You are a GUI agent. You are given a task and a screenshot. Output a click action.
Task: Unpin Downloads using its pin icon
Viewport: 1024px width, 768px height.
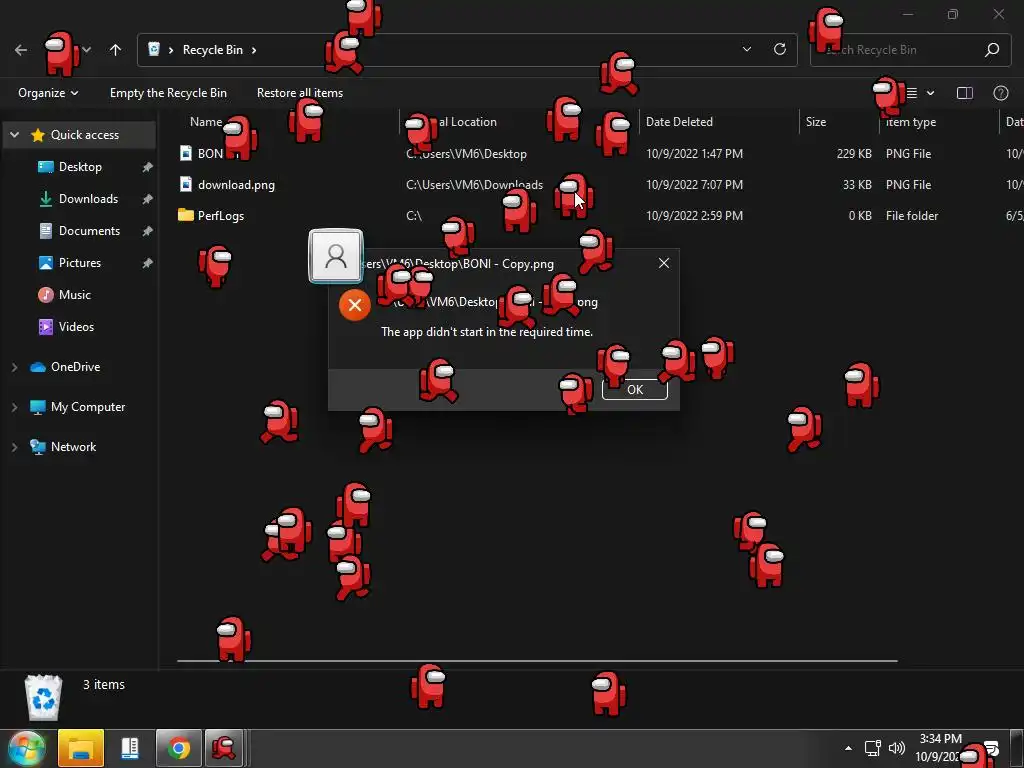coord(148,199)
